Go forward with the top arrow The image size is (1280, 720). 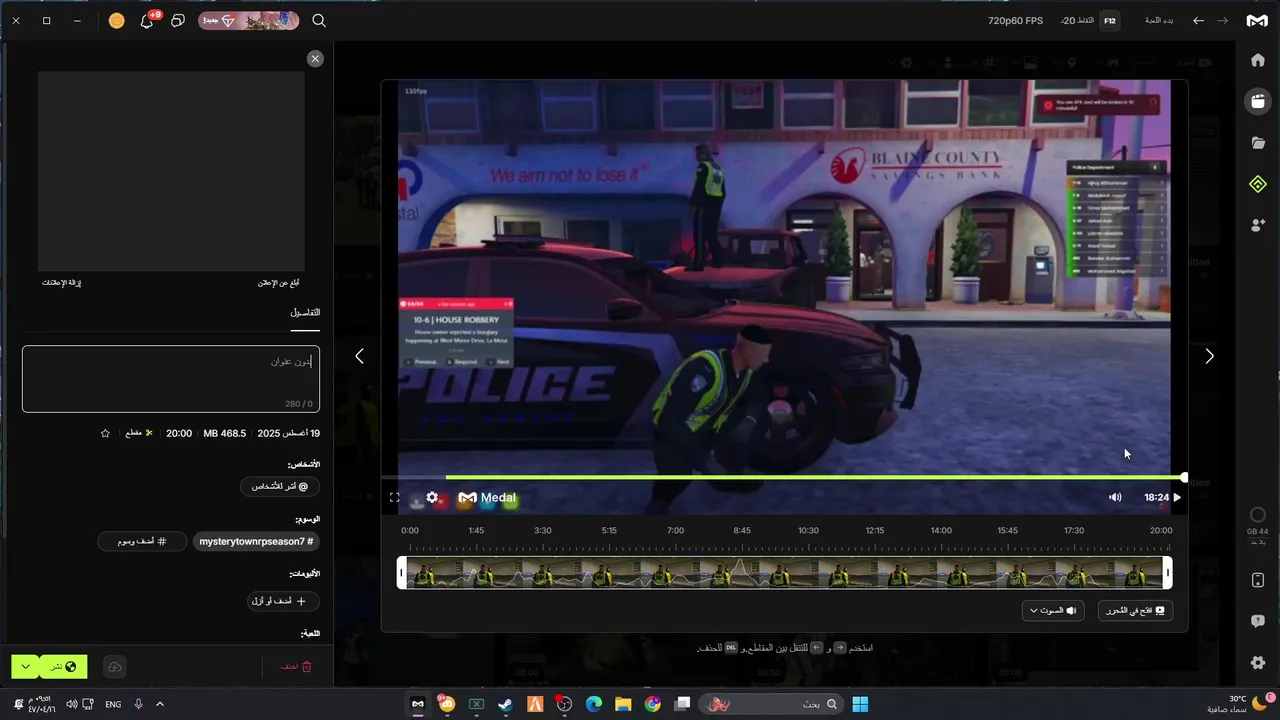[1222, 20]
